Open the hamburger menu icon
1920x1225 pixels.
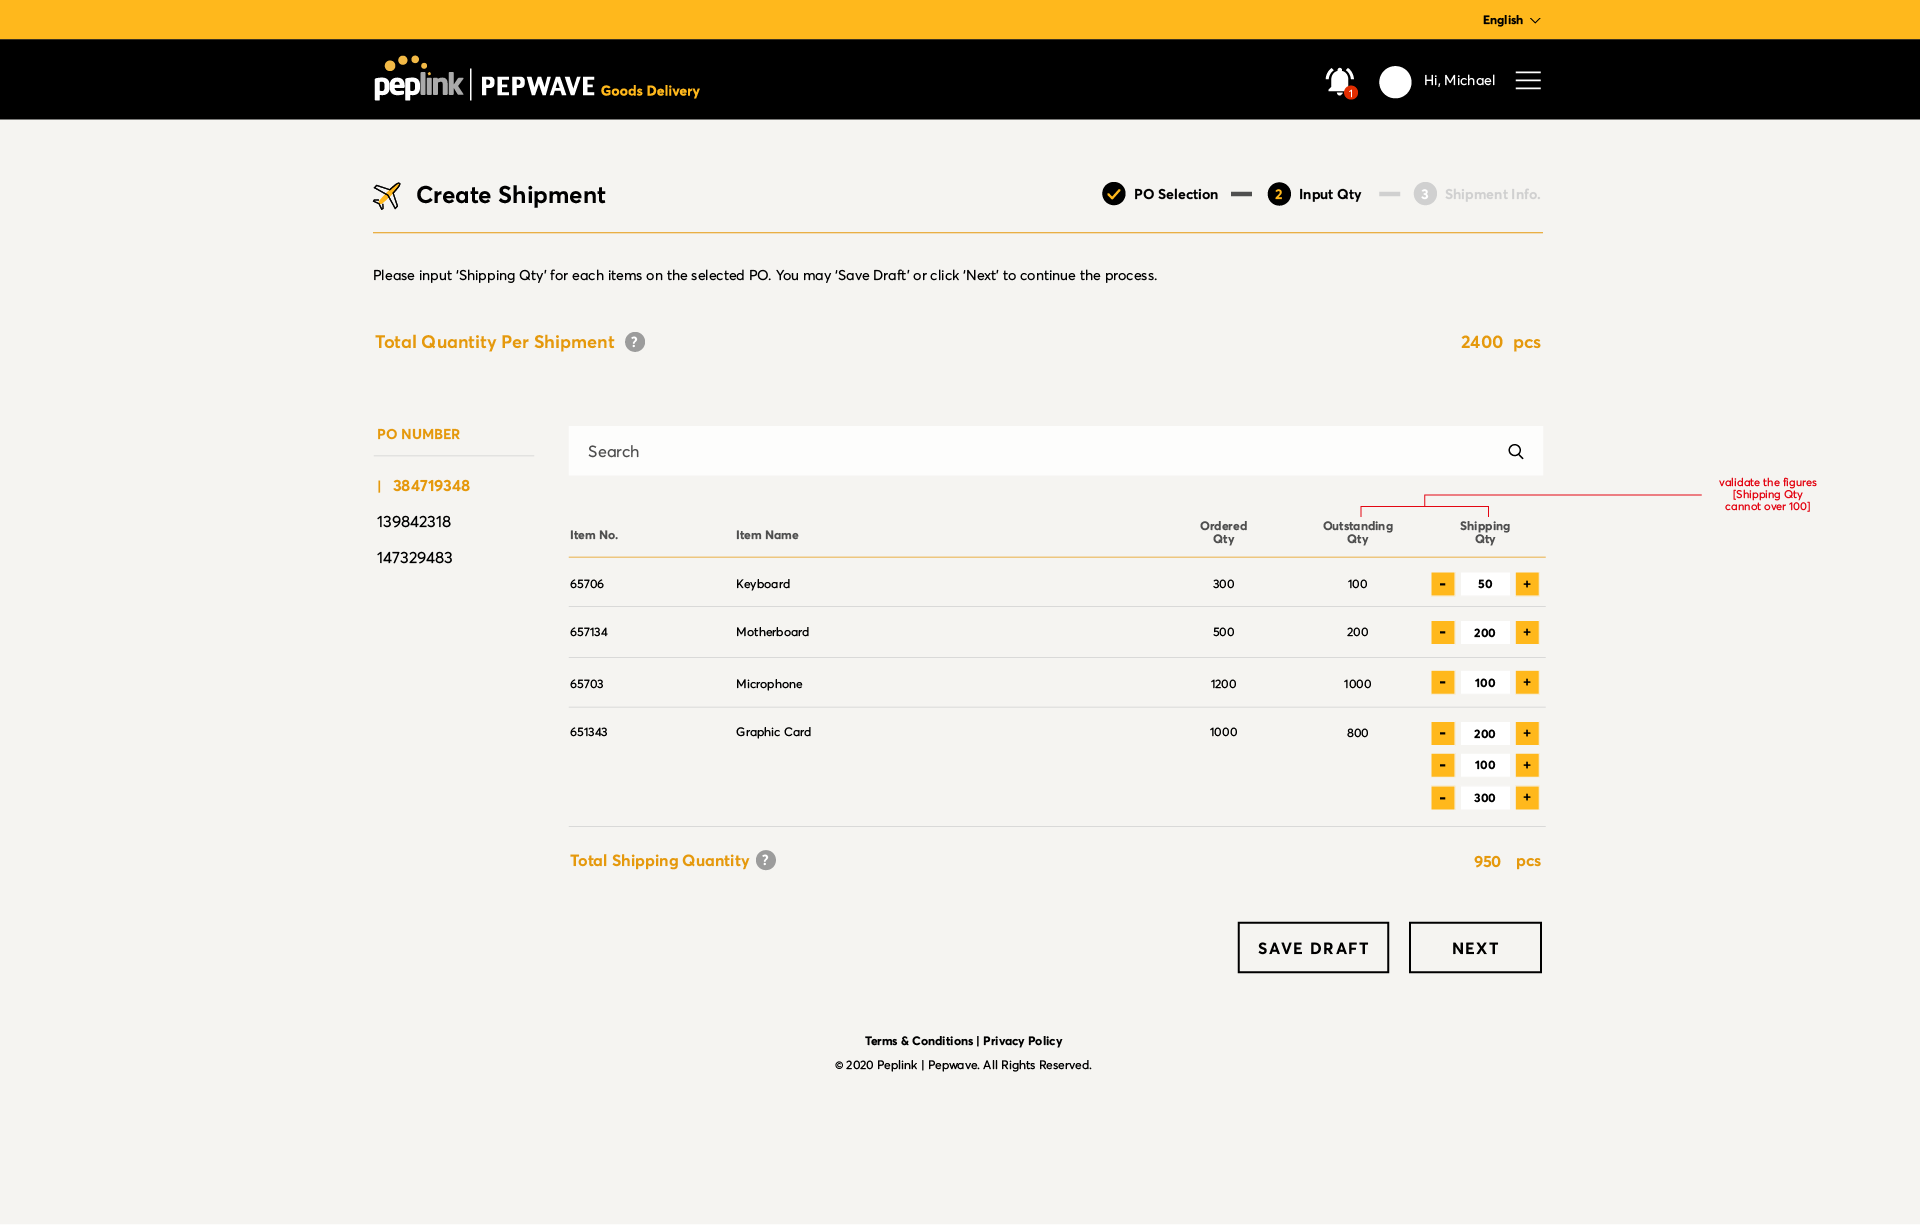[x=1527, y=80]
